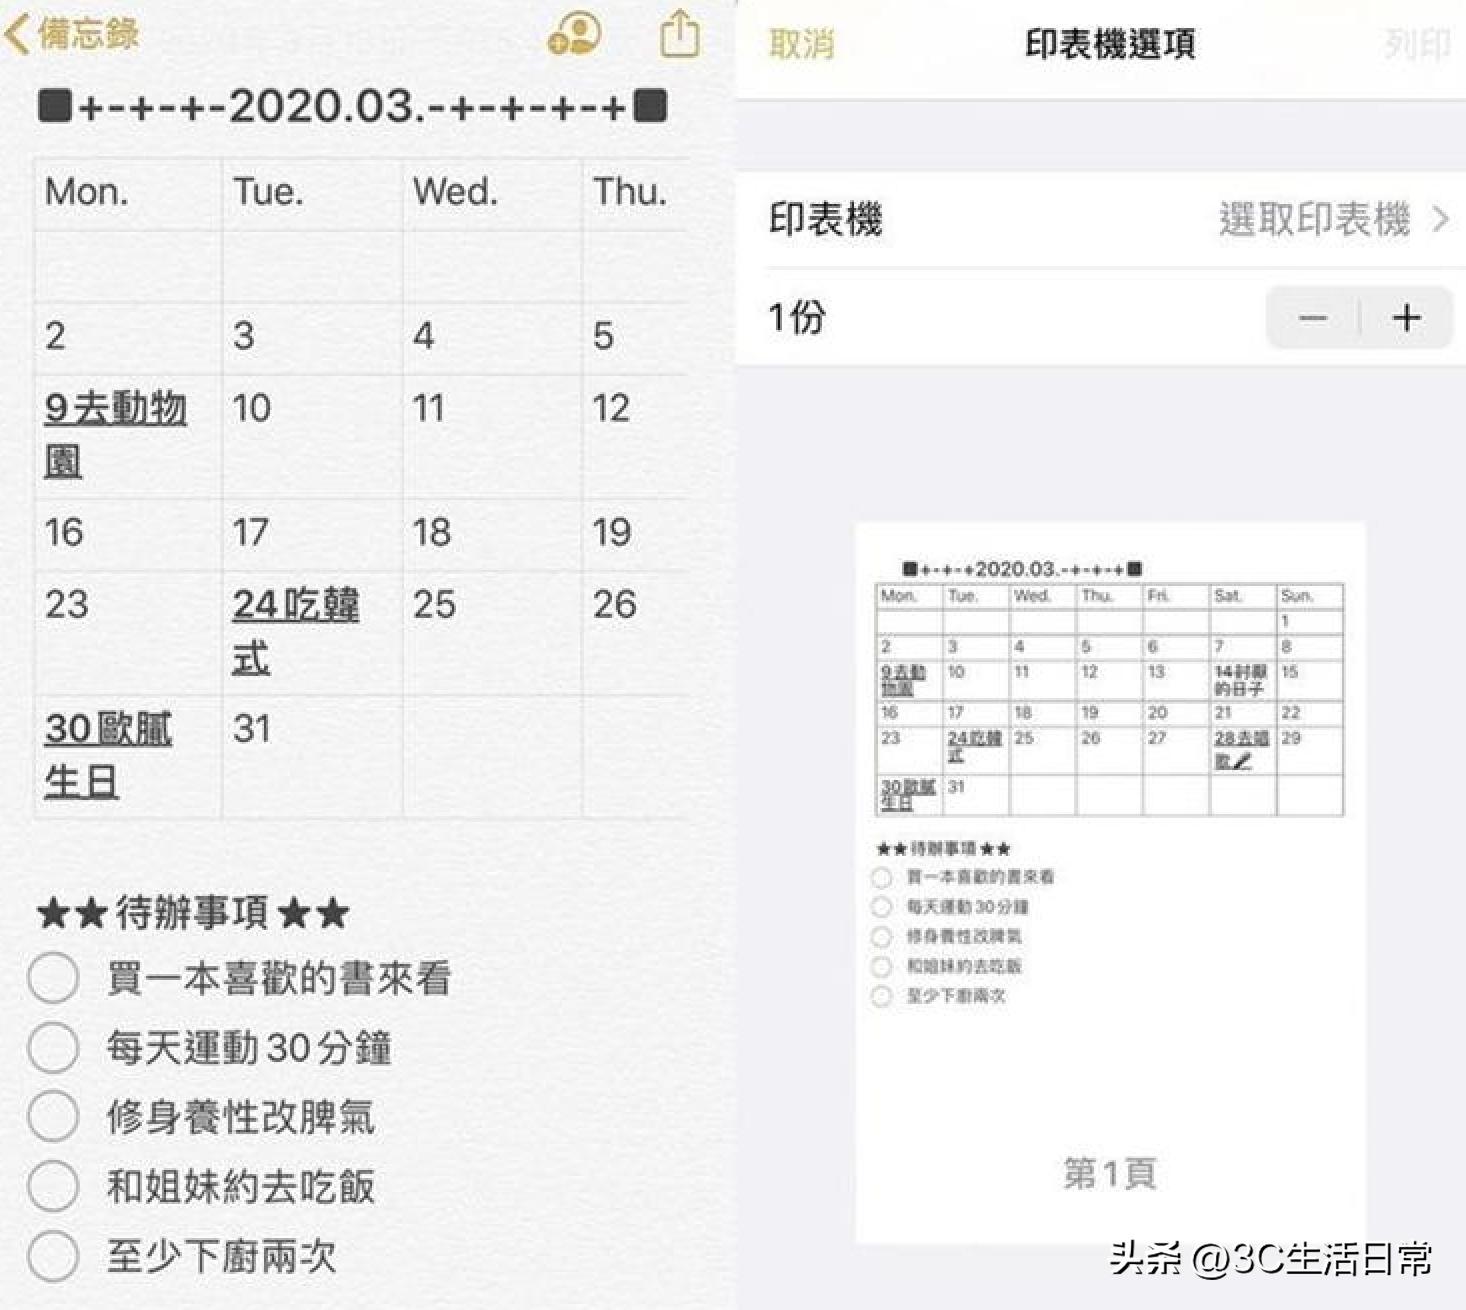Select the 1份 copy count field
The image size is (1466, 1310).
coord(795,318)
